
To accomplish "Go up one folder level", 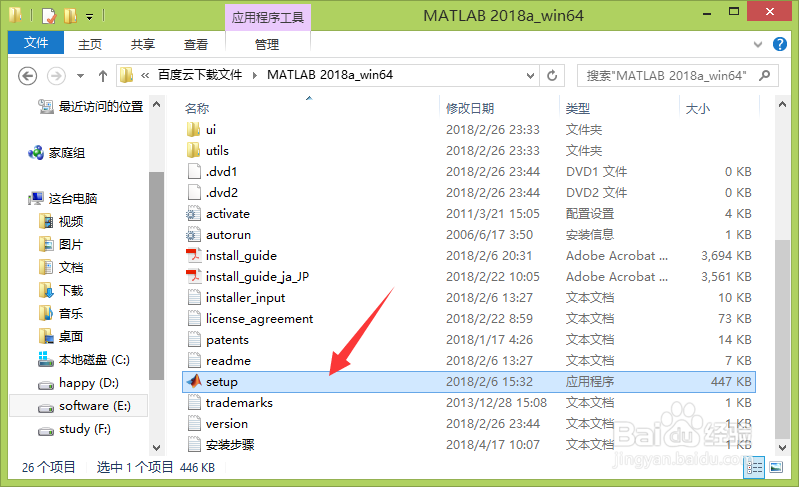I will coord(103,76).
